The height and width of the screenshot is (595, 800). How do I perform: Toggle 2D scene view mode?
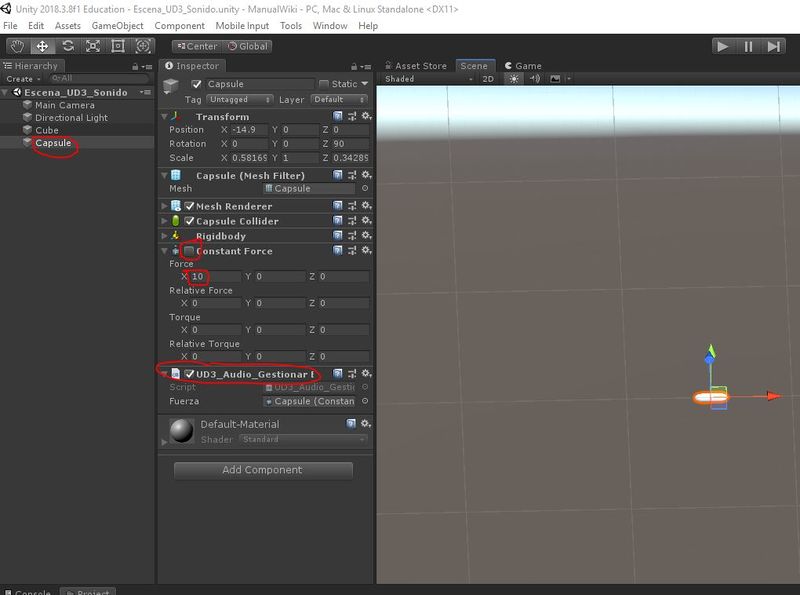click(x=488, y=79)
